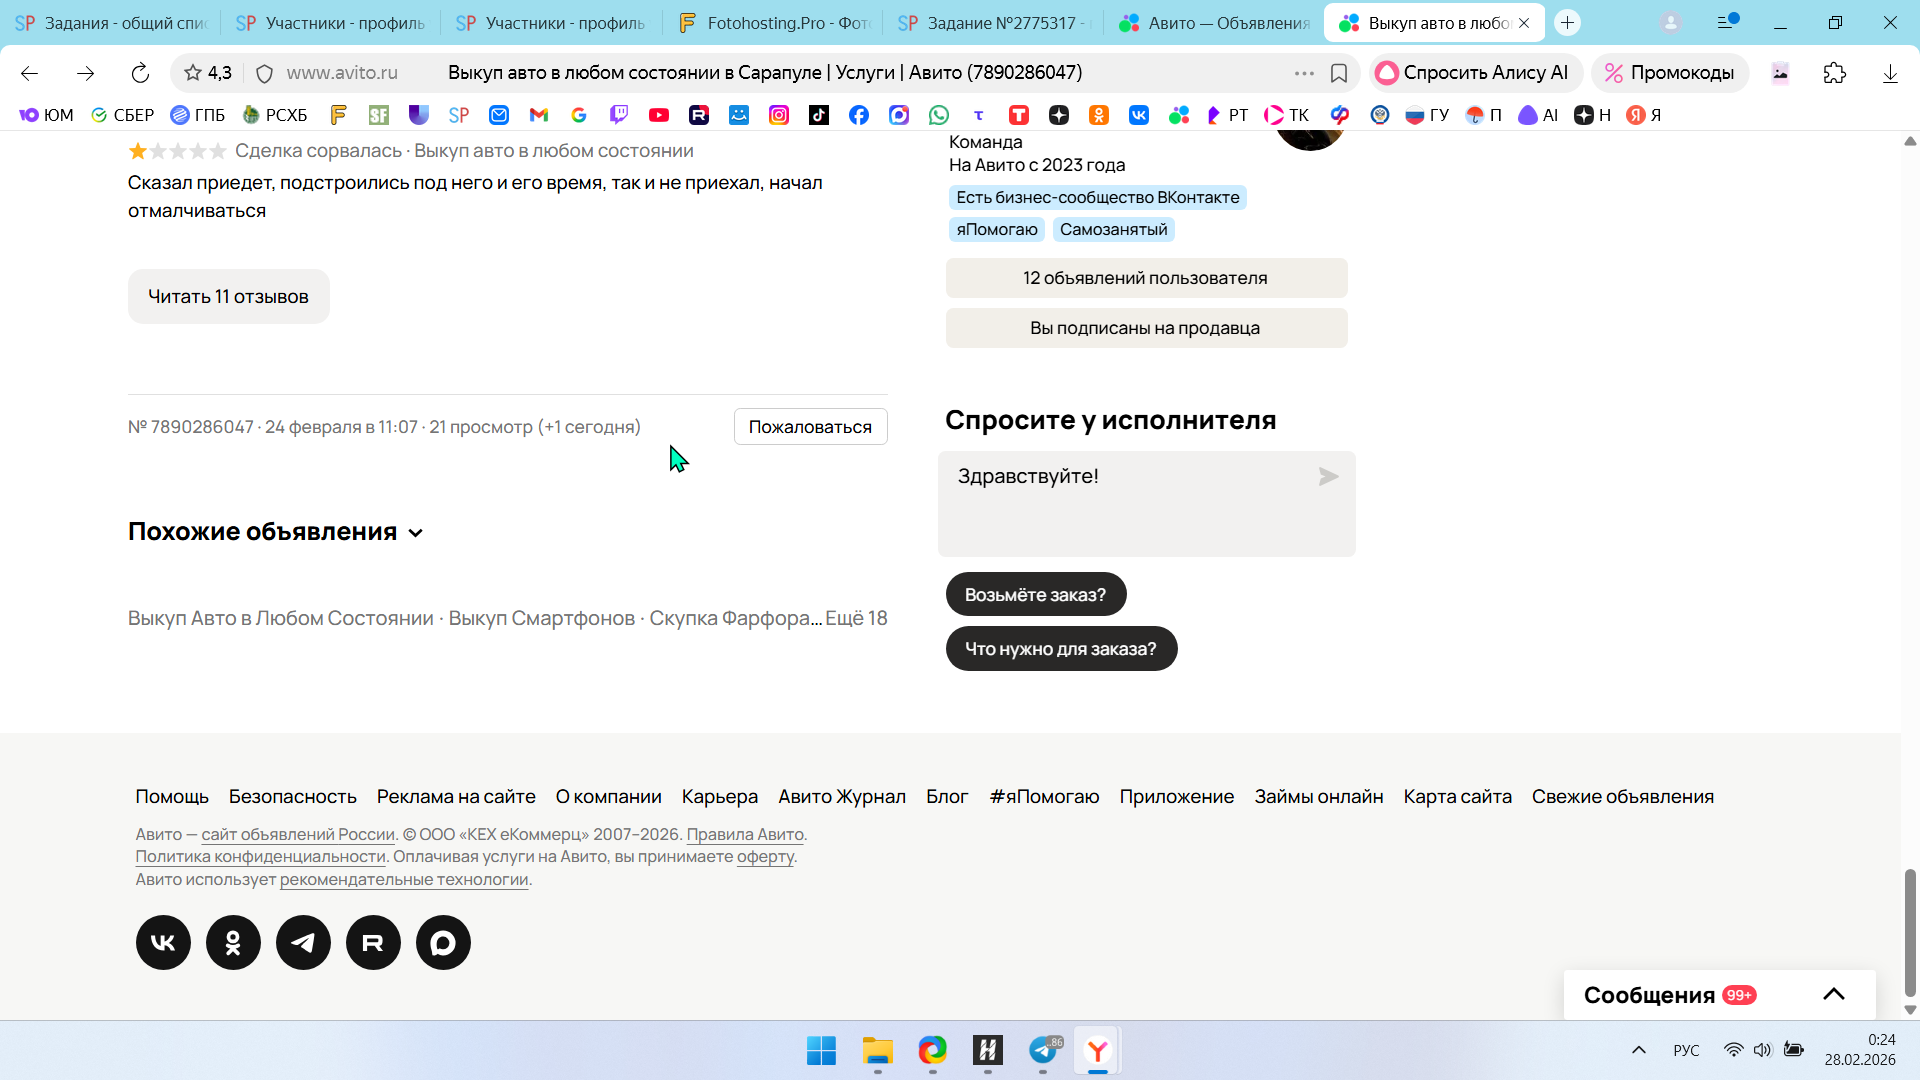Send the message with arrow icon

pyautogui.click(x=1328, y=477)
